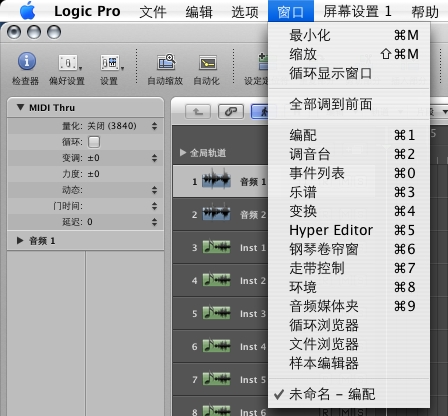Open the 调音台 mixer menu item

[x=349, y=154]
